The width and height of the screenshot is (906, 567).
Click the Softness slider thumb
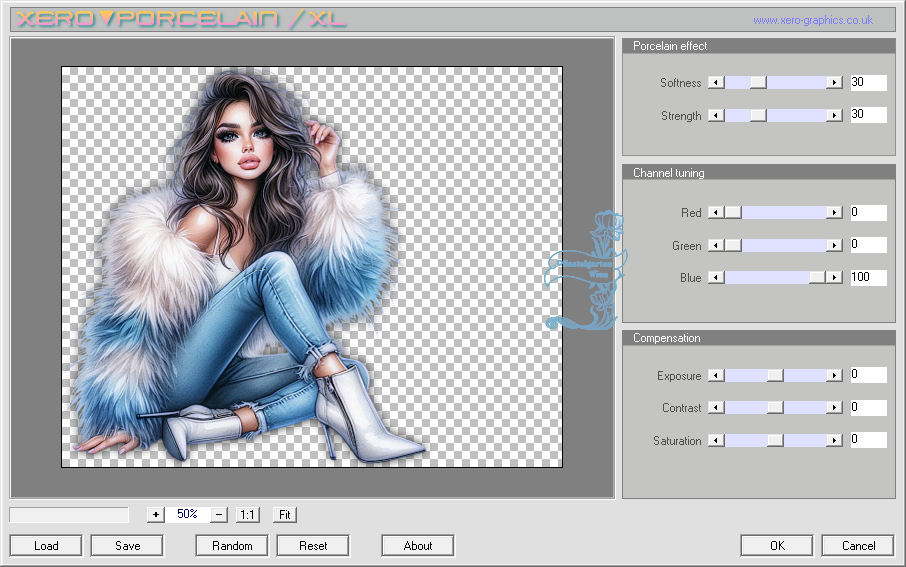pyautogui.click(x=758, y=83)
